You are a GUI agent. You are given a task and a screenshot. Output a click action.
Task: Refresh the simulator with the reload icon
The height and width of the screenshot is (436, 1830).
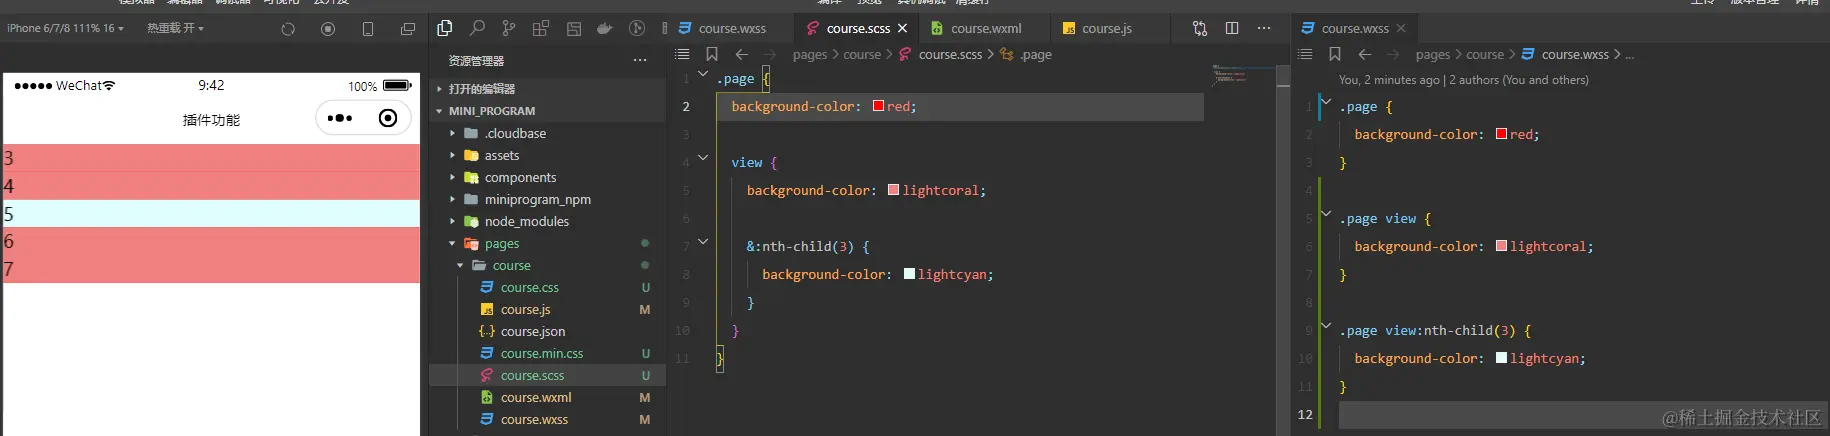pos(288,29)
